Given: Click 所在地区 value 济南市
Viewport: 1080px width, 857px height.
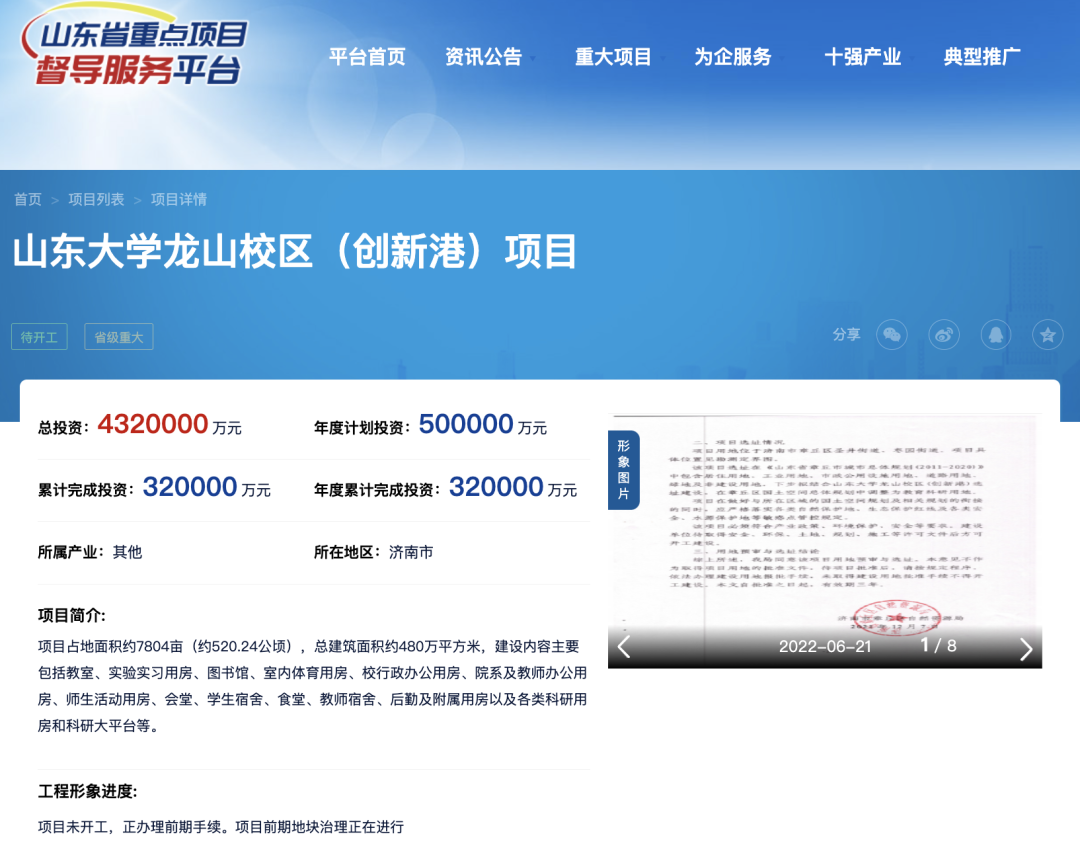Looking at the screenshot, I should tap(411, 552).
